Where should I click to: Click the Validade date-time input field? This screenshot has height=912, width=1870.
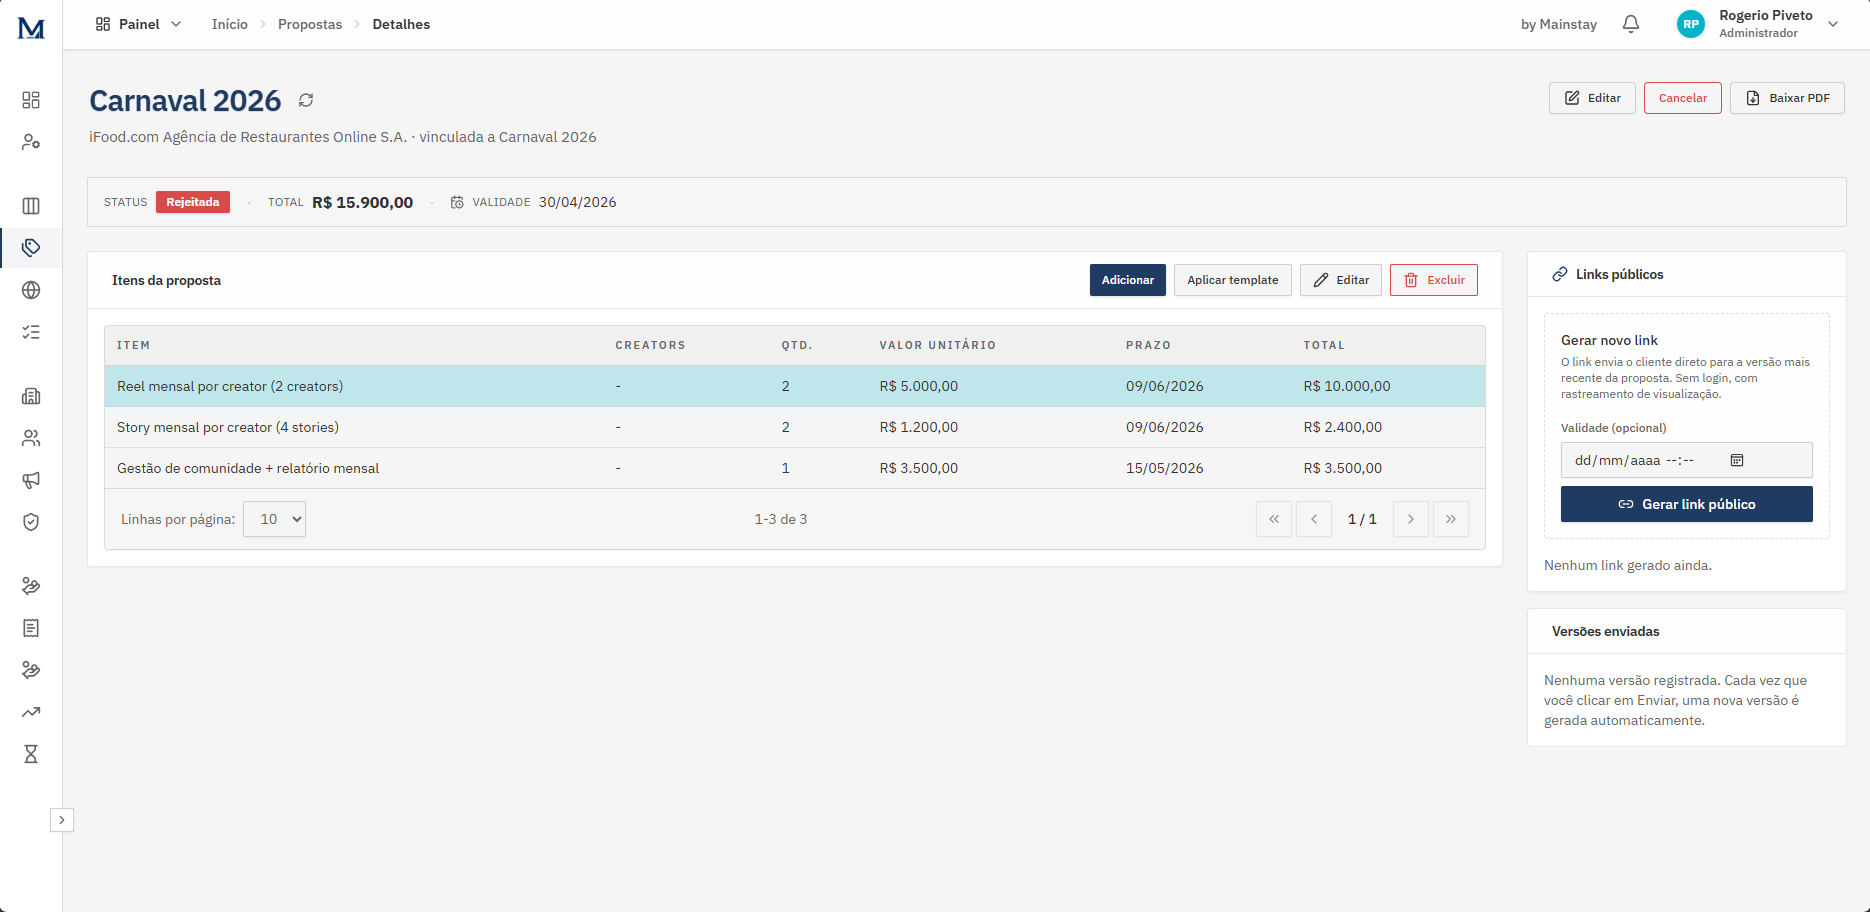tap(1687, 460)
